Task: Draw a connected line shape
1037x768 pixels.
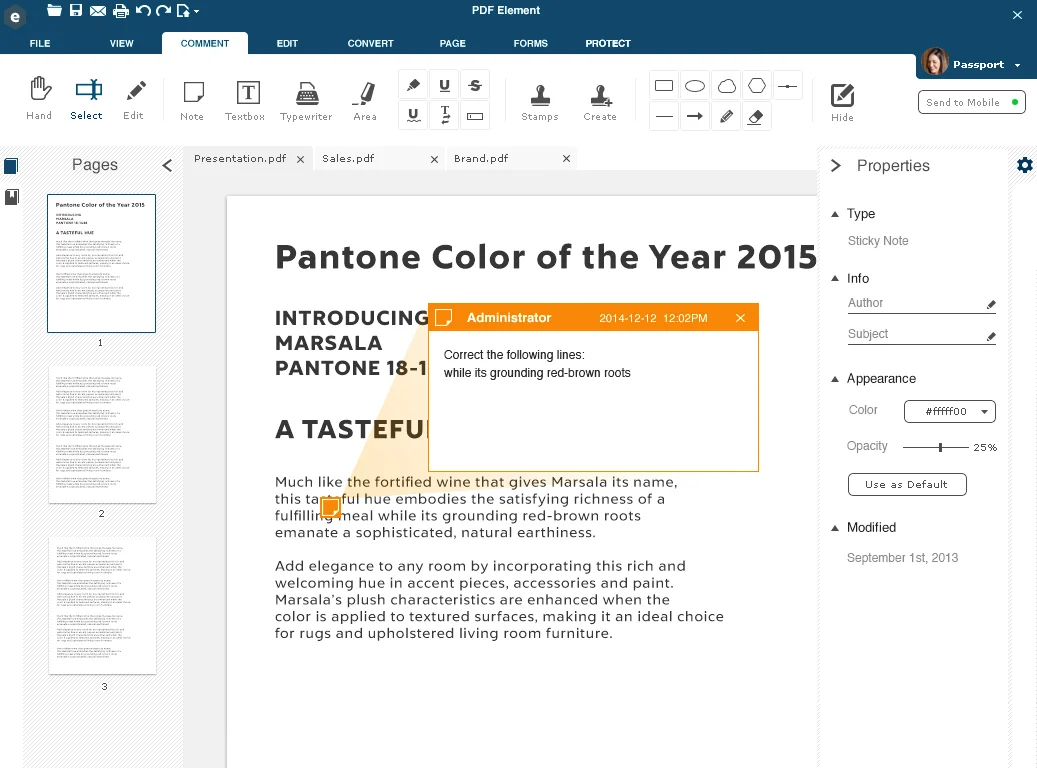Action: pos(788,86)
